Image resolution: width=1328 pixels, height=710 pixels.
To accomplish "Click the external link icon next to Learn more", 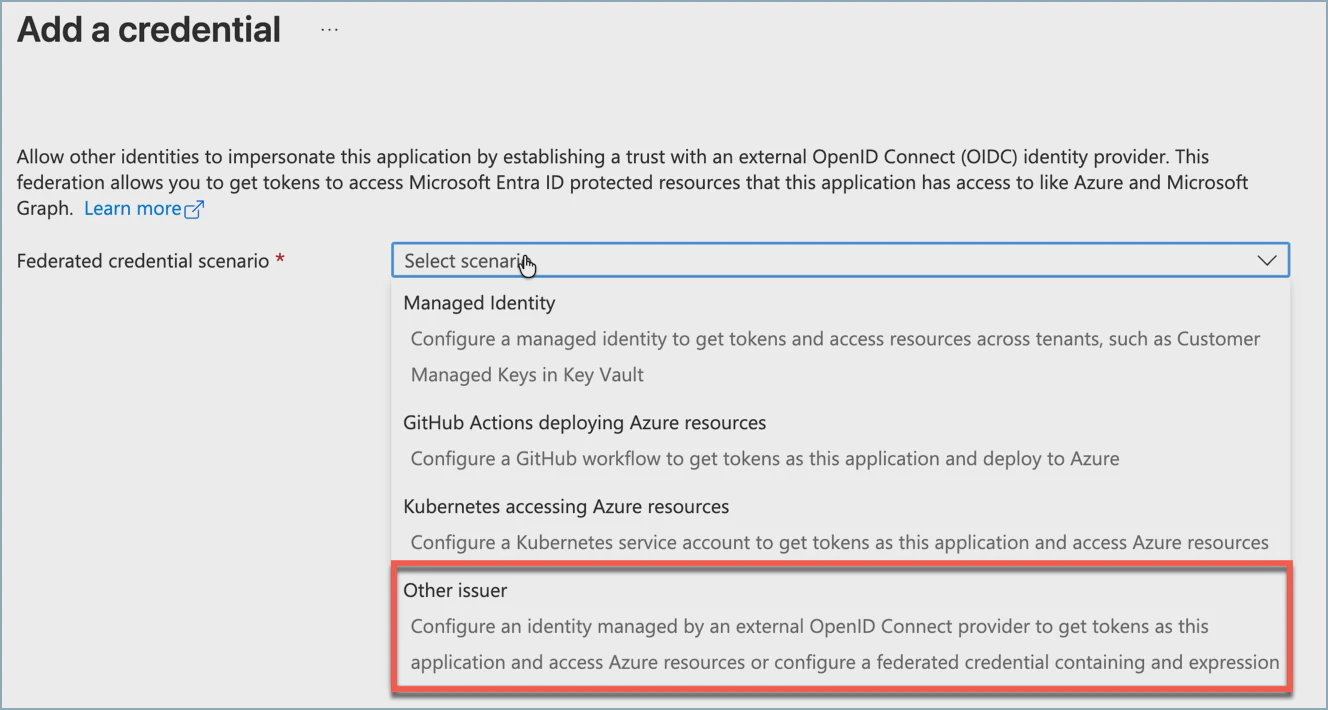I will (192, 208).
